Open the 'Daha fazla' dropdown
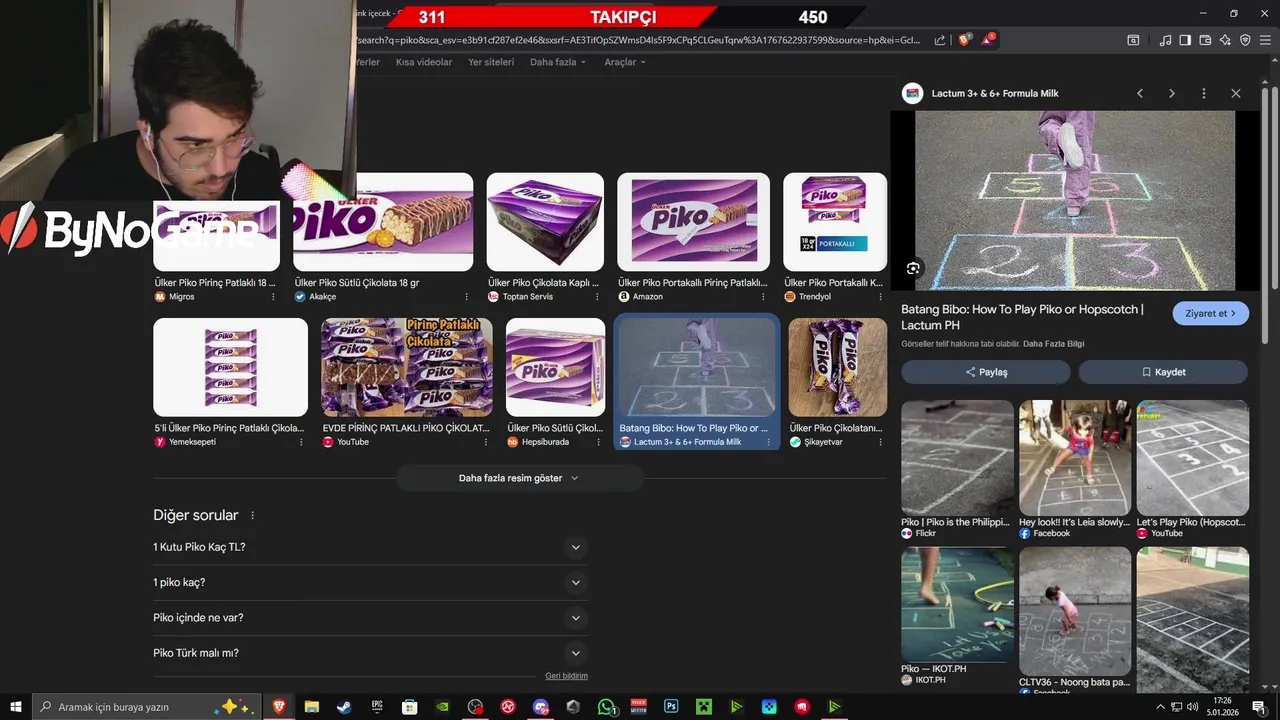This screenshot has width=1280, height=720. [558, 62]
